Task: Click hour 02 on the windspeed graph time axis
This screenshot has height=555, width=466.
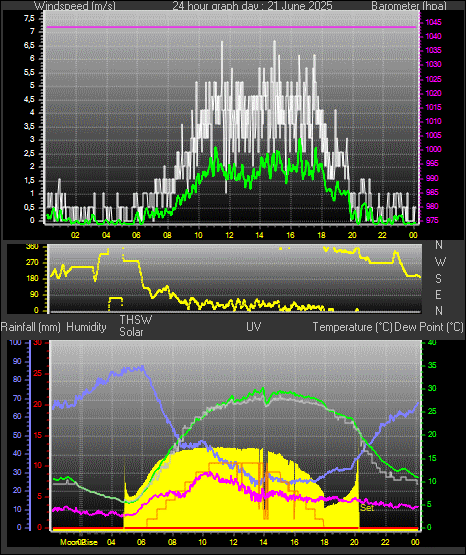Action: pyautogui.click(x=75, y=235)
